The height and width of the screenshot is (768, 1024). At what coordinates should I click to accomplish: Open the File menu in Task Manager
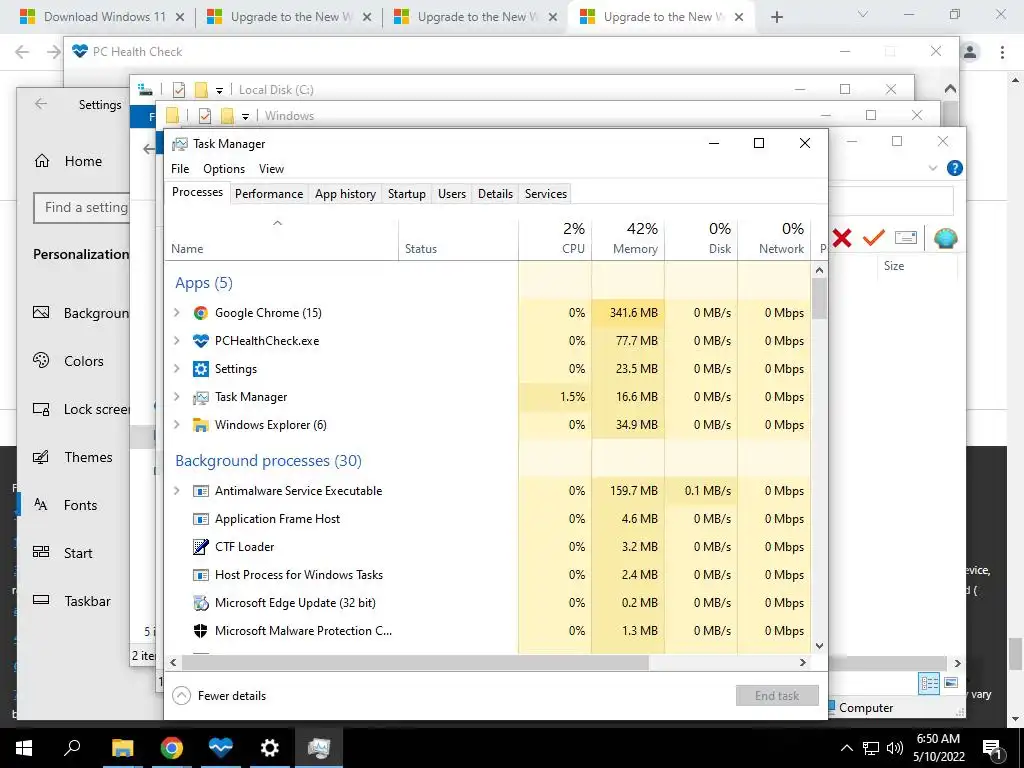(180, 169)
